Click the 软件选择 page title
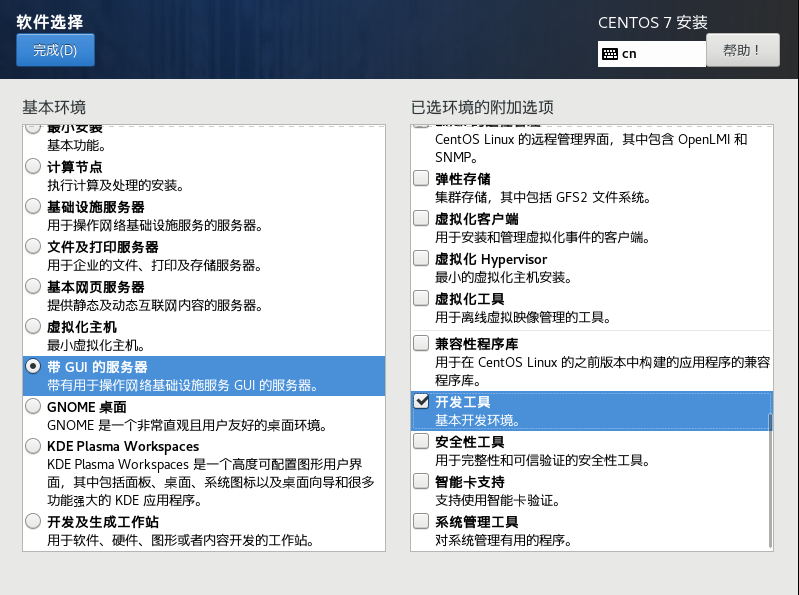The width and height of the screenshot is (799, 595). [49, 22]
